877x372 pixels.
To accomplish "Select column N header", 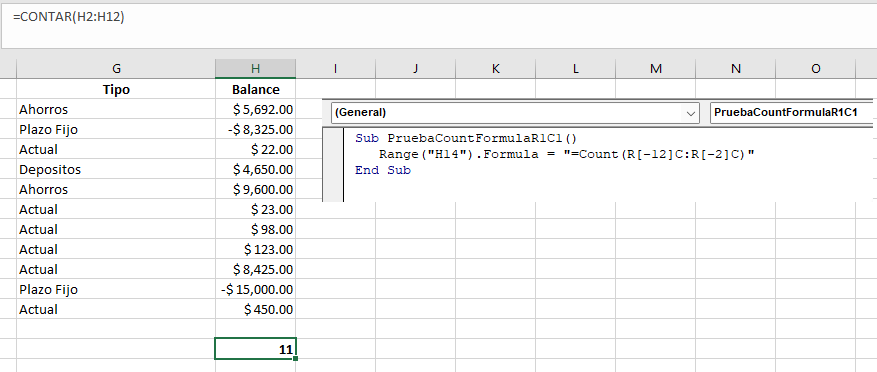I will [735, 69].
